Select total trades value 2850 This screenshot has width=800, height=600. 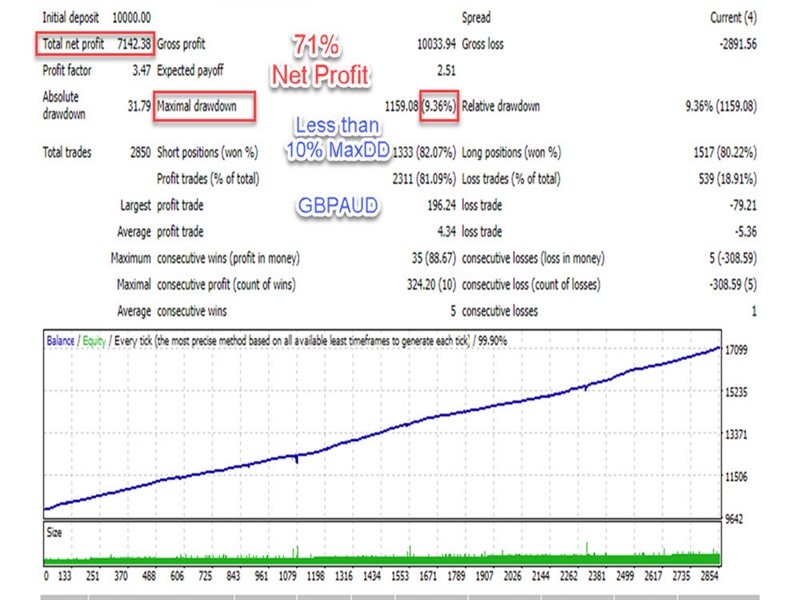point(140,153)
